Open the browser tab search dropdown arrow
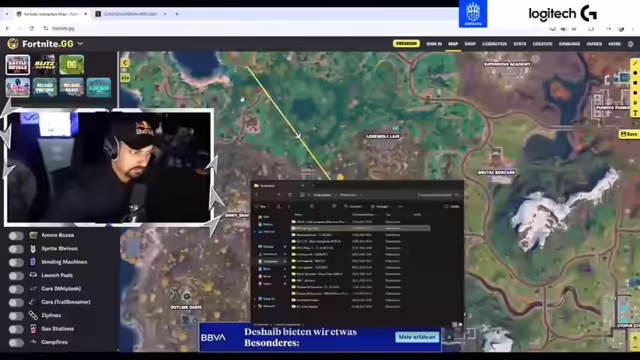The height and width of the screenshot is (360, 640). coord(7,14)
